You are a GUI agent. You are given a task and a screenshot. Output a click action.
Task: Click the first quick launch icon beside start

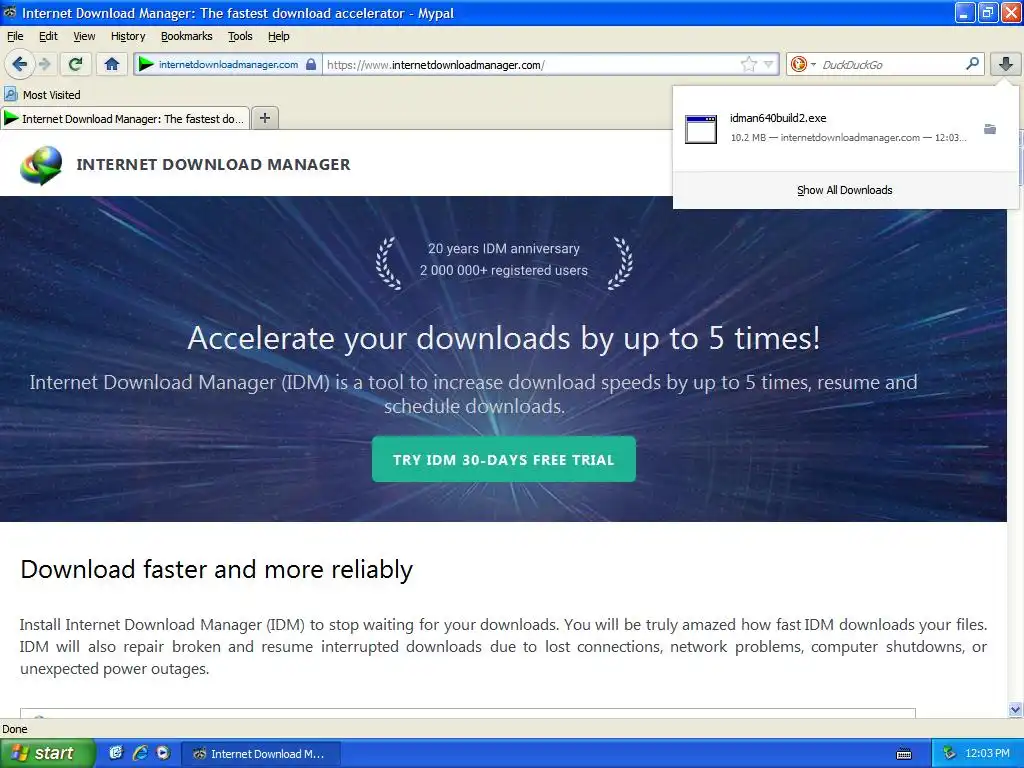coord(116,753)
